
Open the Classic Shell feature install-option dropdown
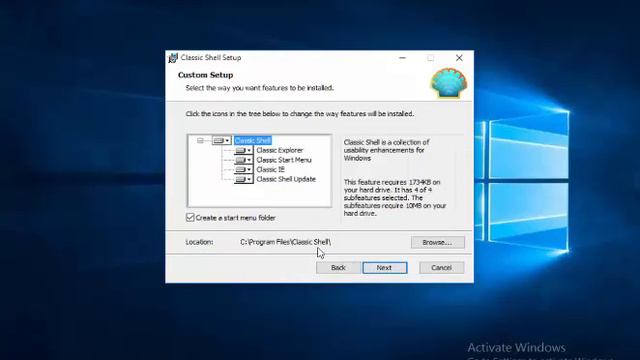[x=222, y=140]
